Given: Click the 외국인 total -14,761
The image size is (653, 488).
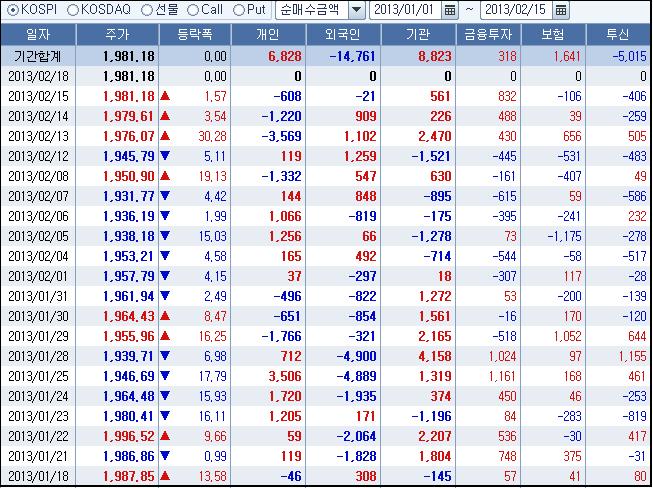Looking at the screenshot, I should click(x=353, y=57).
